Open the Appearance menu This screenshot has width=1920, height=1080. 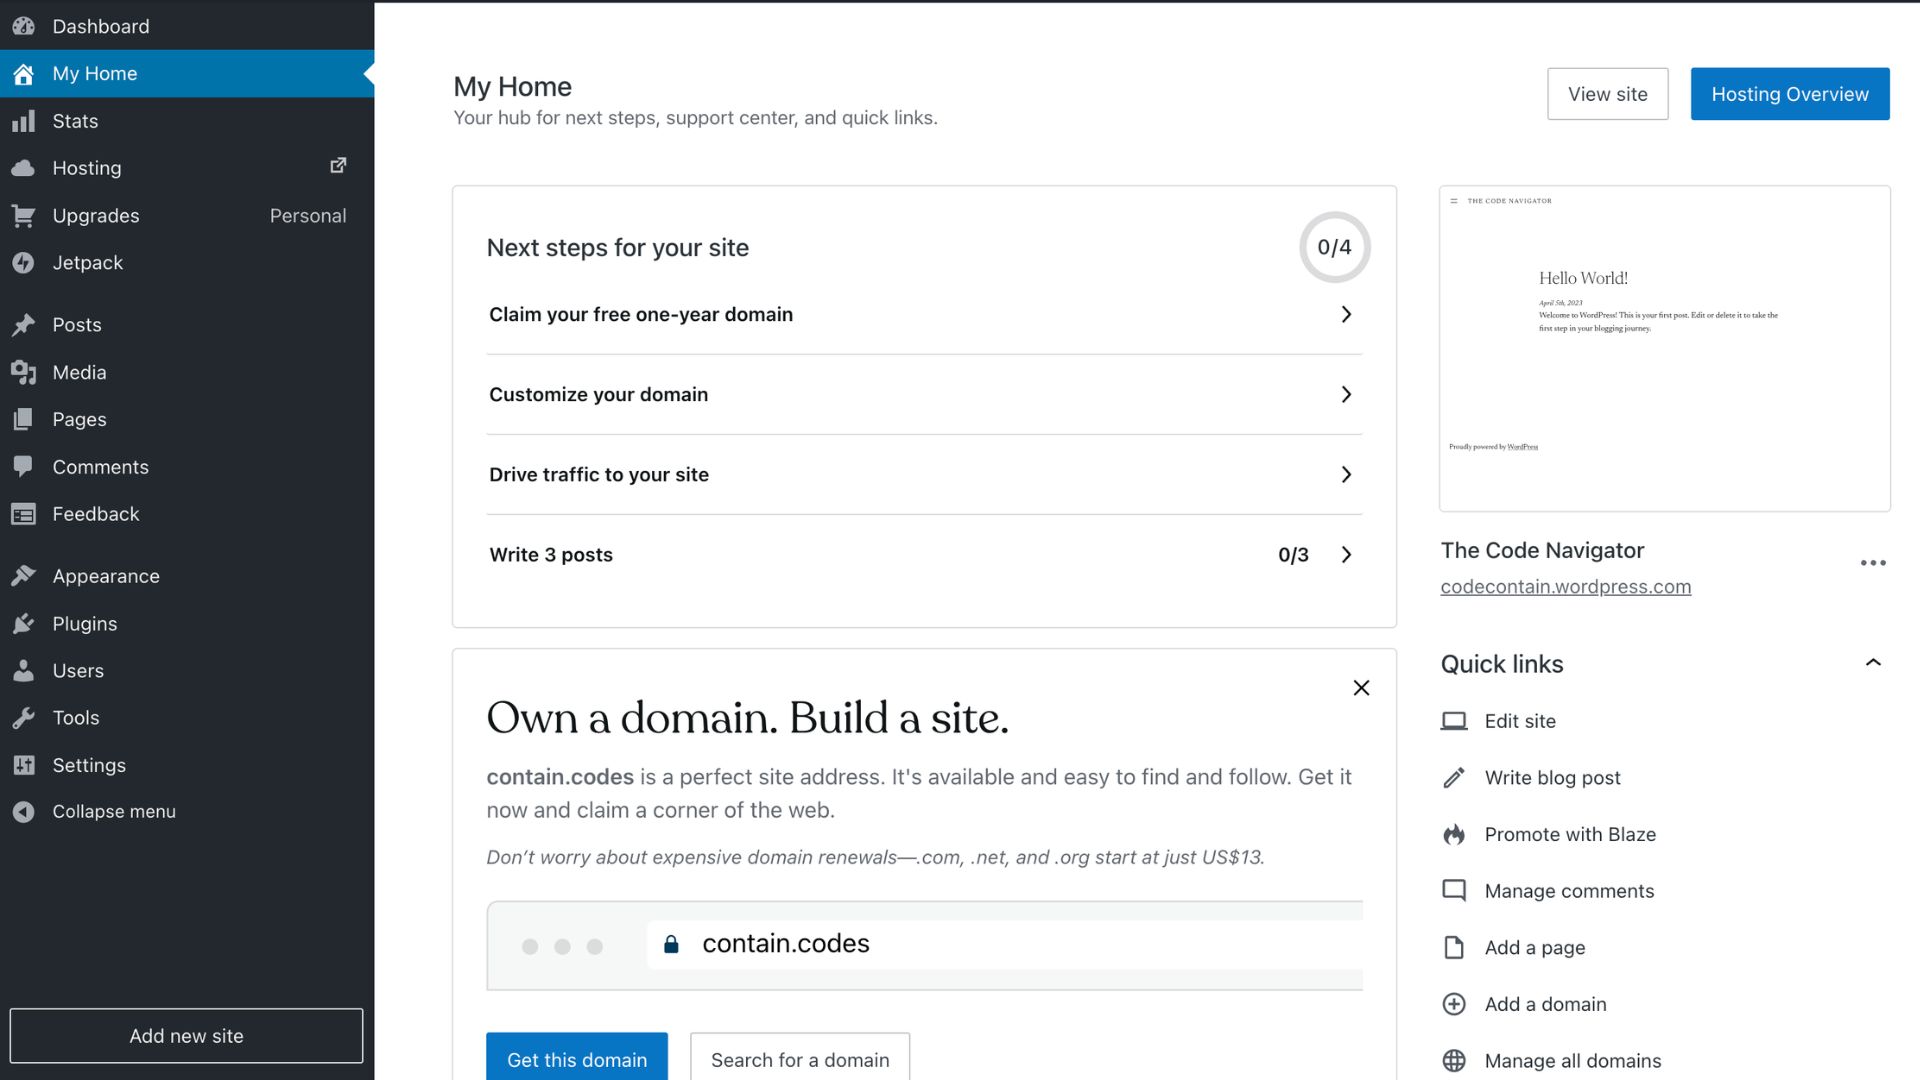tap(187, 576)
